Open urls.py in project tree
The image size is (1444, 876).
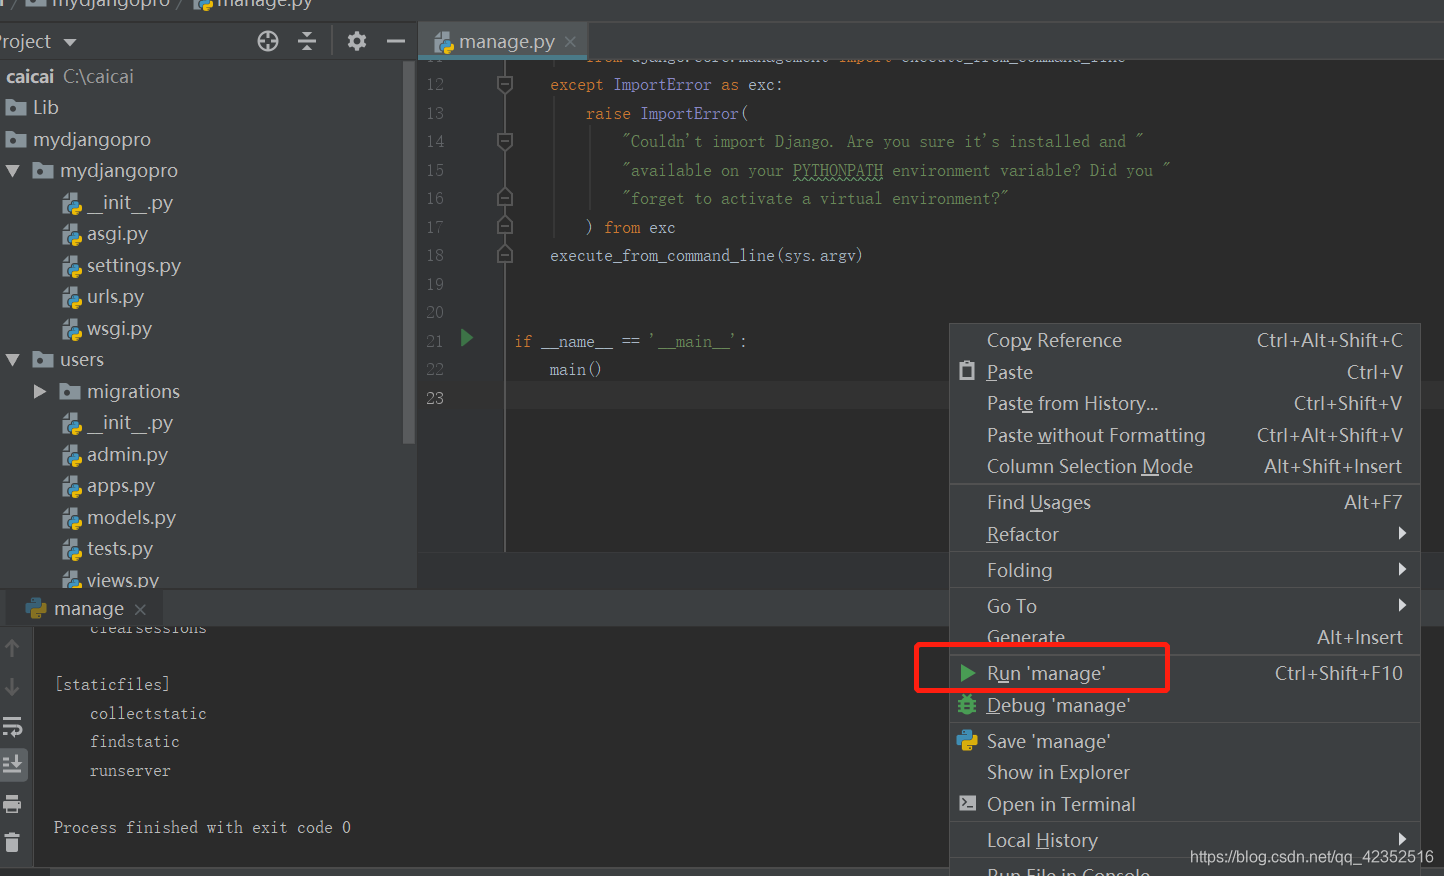[x=103, y=297]
